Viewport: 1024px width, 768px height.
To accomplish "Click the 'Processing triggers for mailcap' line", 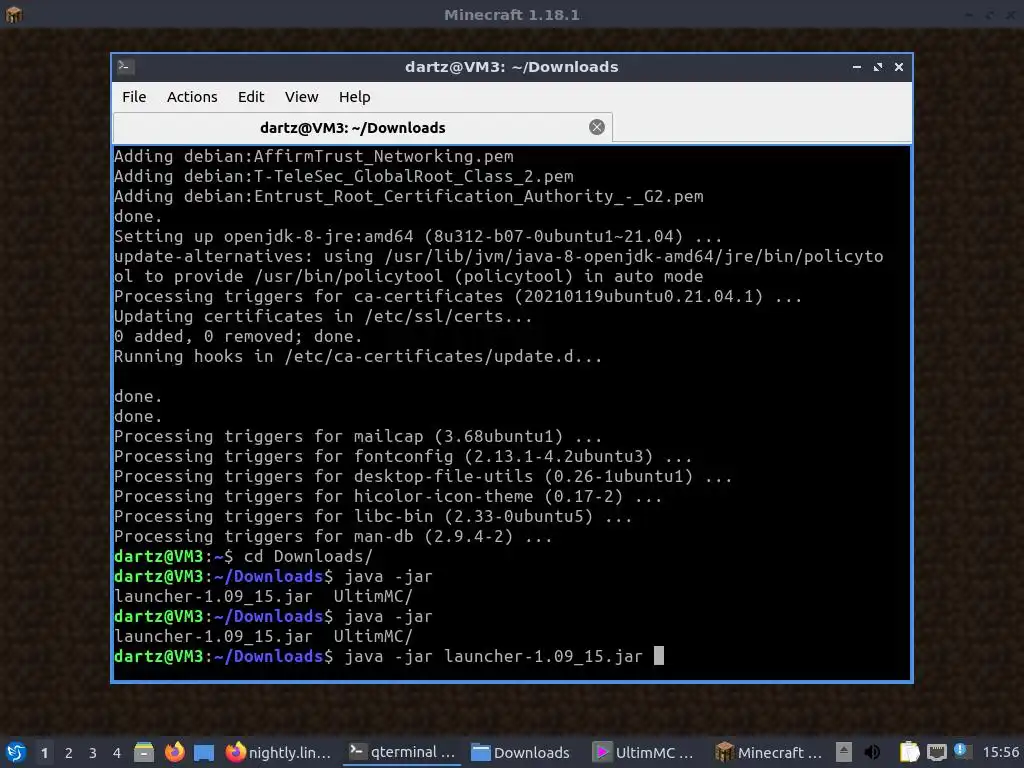I will click(x=358, y=436).
